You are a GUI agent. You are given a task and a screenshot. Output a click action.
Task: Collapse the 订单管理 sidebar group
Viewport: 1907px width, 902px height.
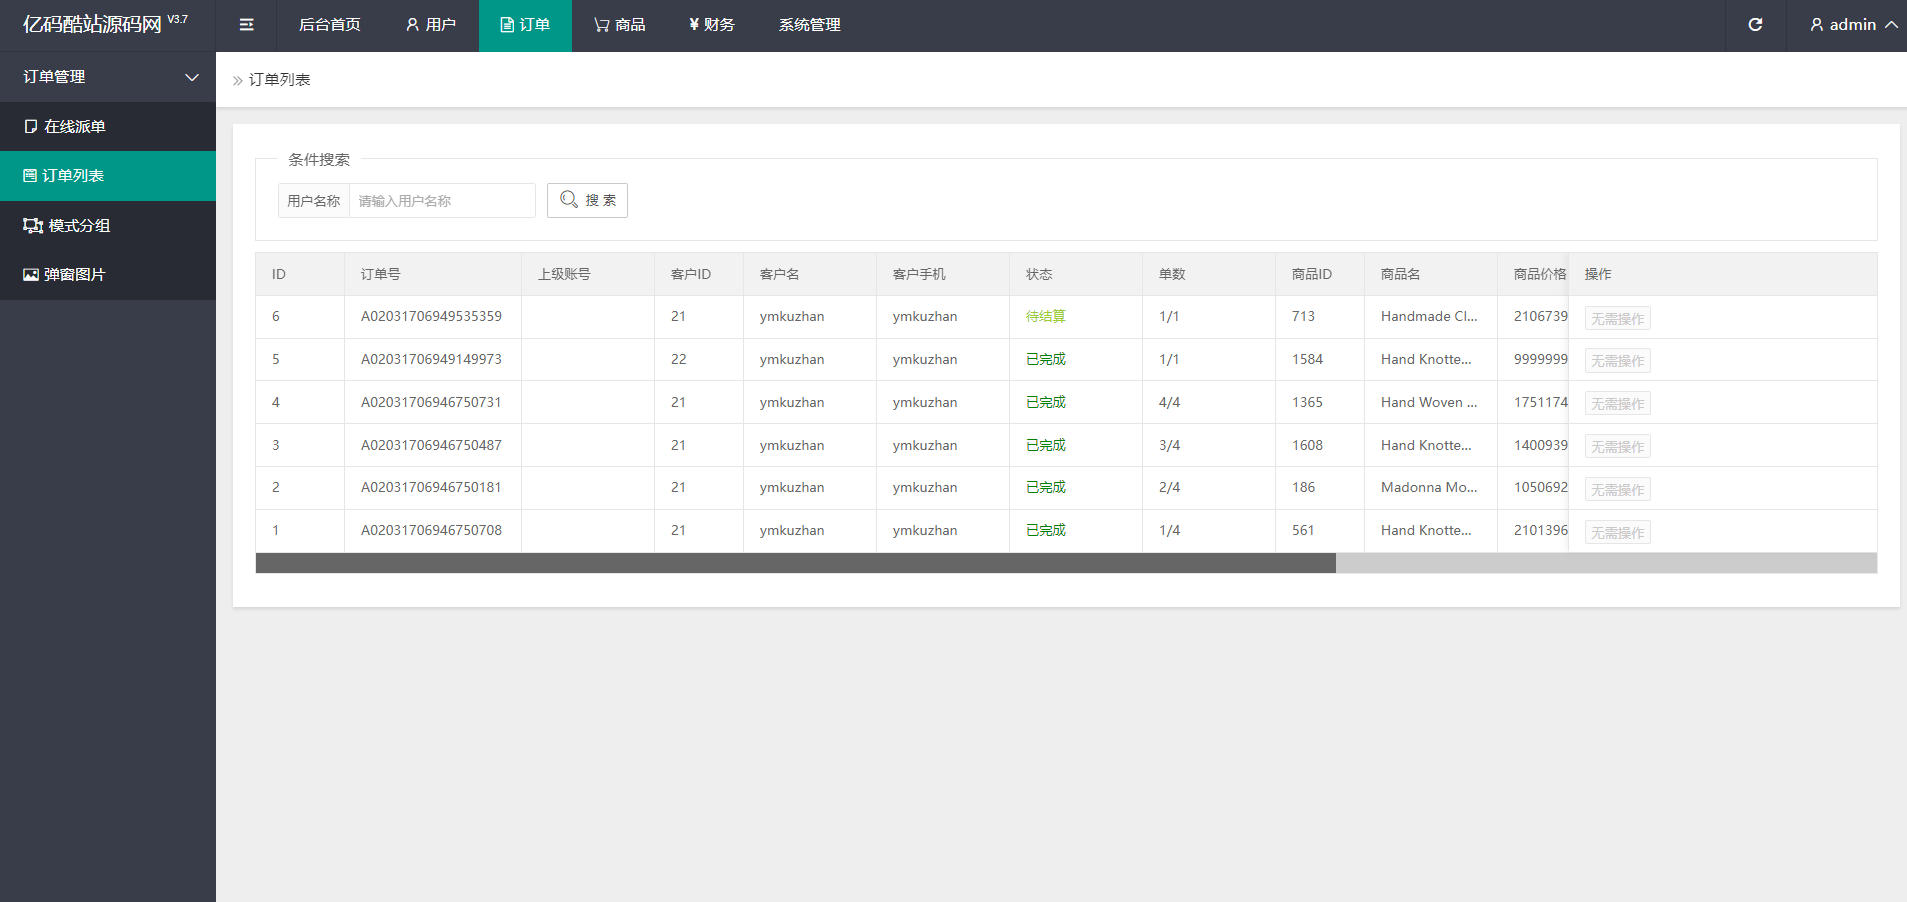(x=108, y=77)
